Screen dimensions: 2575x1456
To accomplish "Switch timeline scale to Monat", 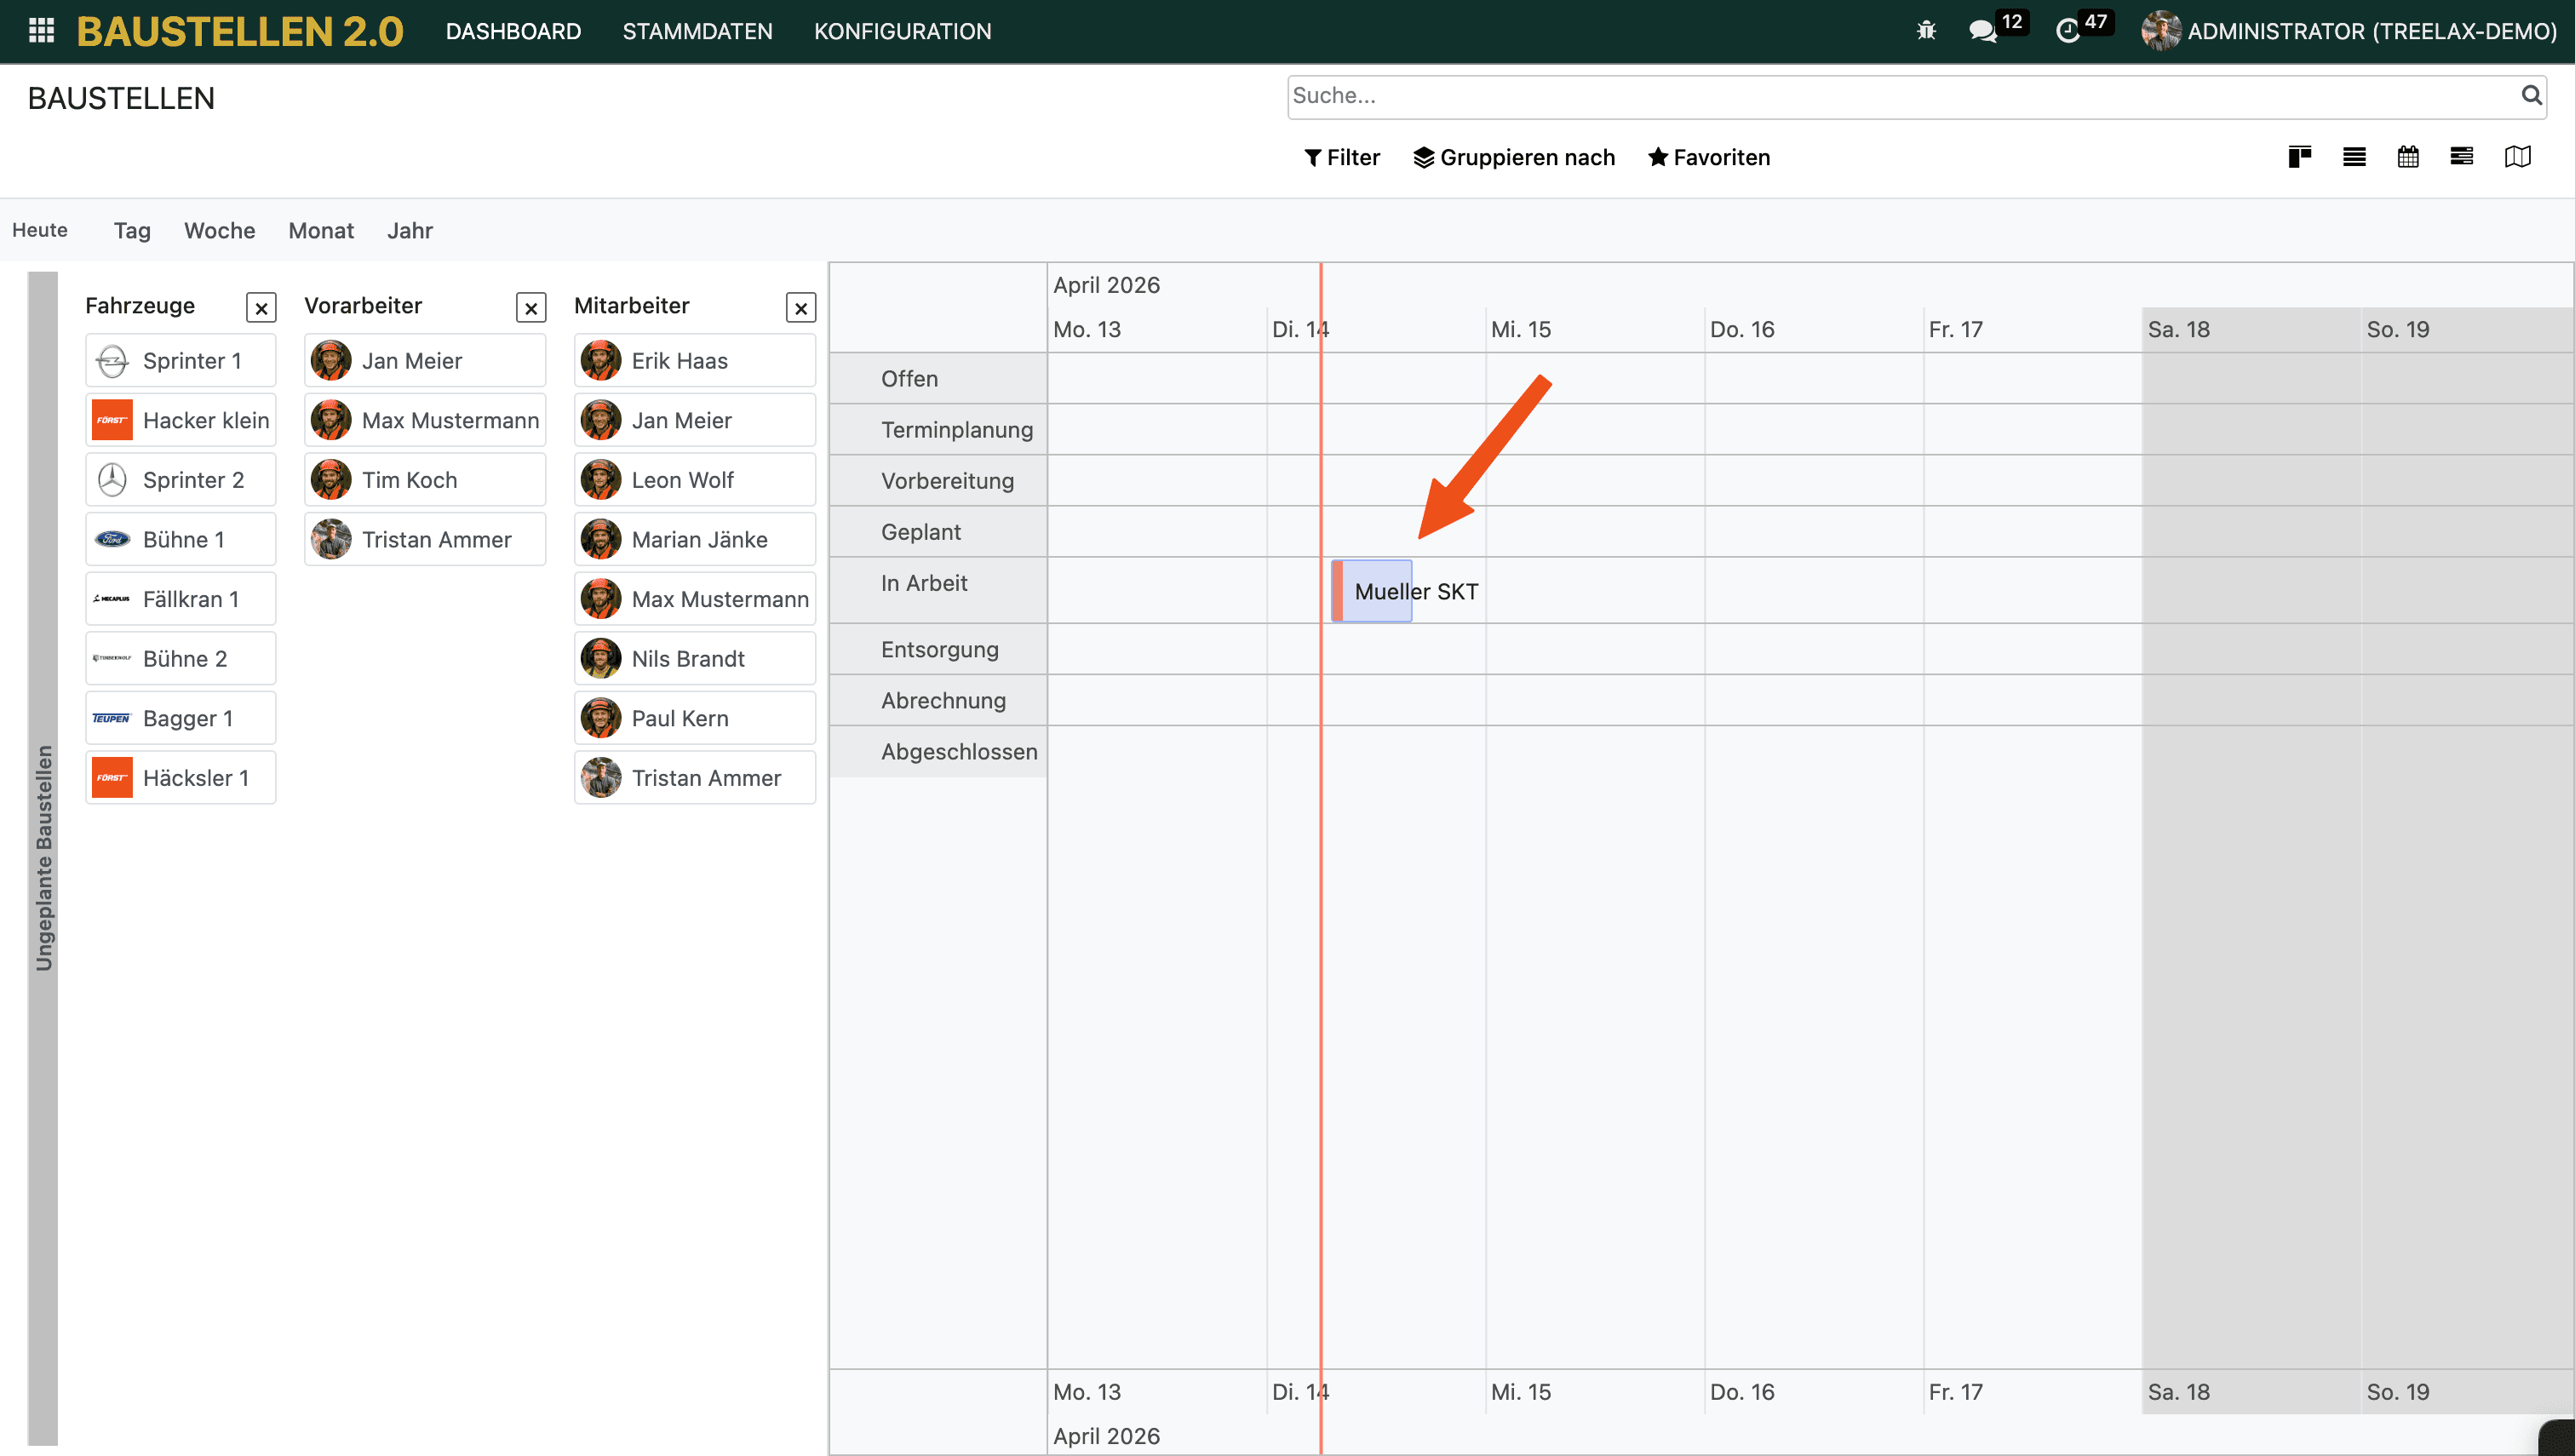I will (x=321, y=231).
